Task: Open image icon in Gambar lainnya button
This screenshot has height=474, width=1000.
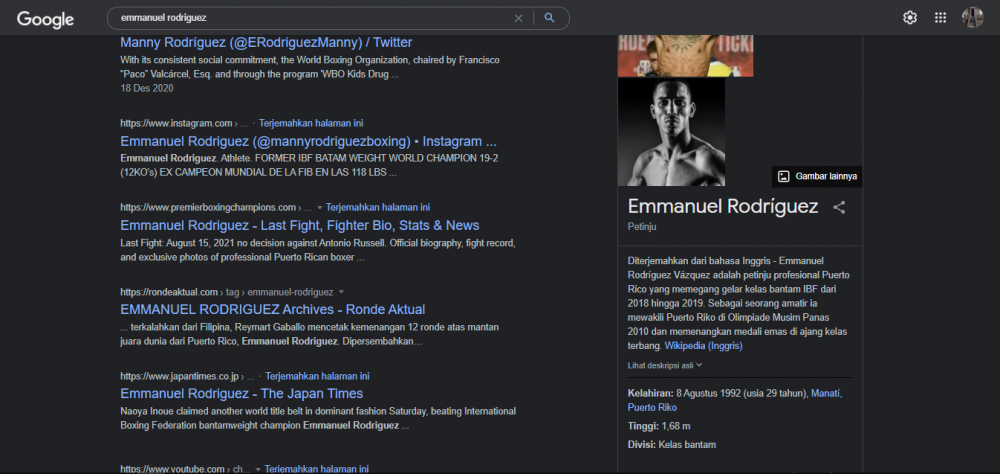Action: click(x=784, y=177)
